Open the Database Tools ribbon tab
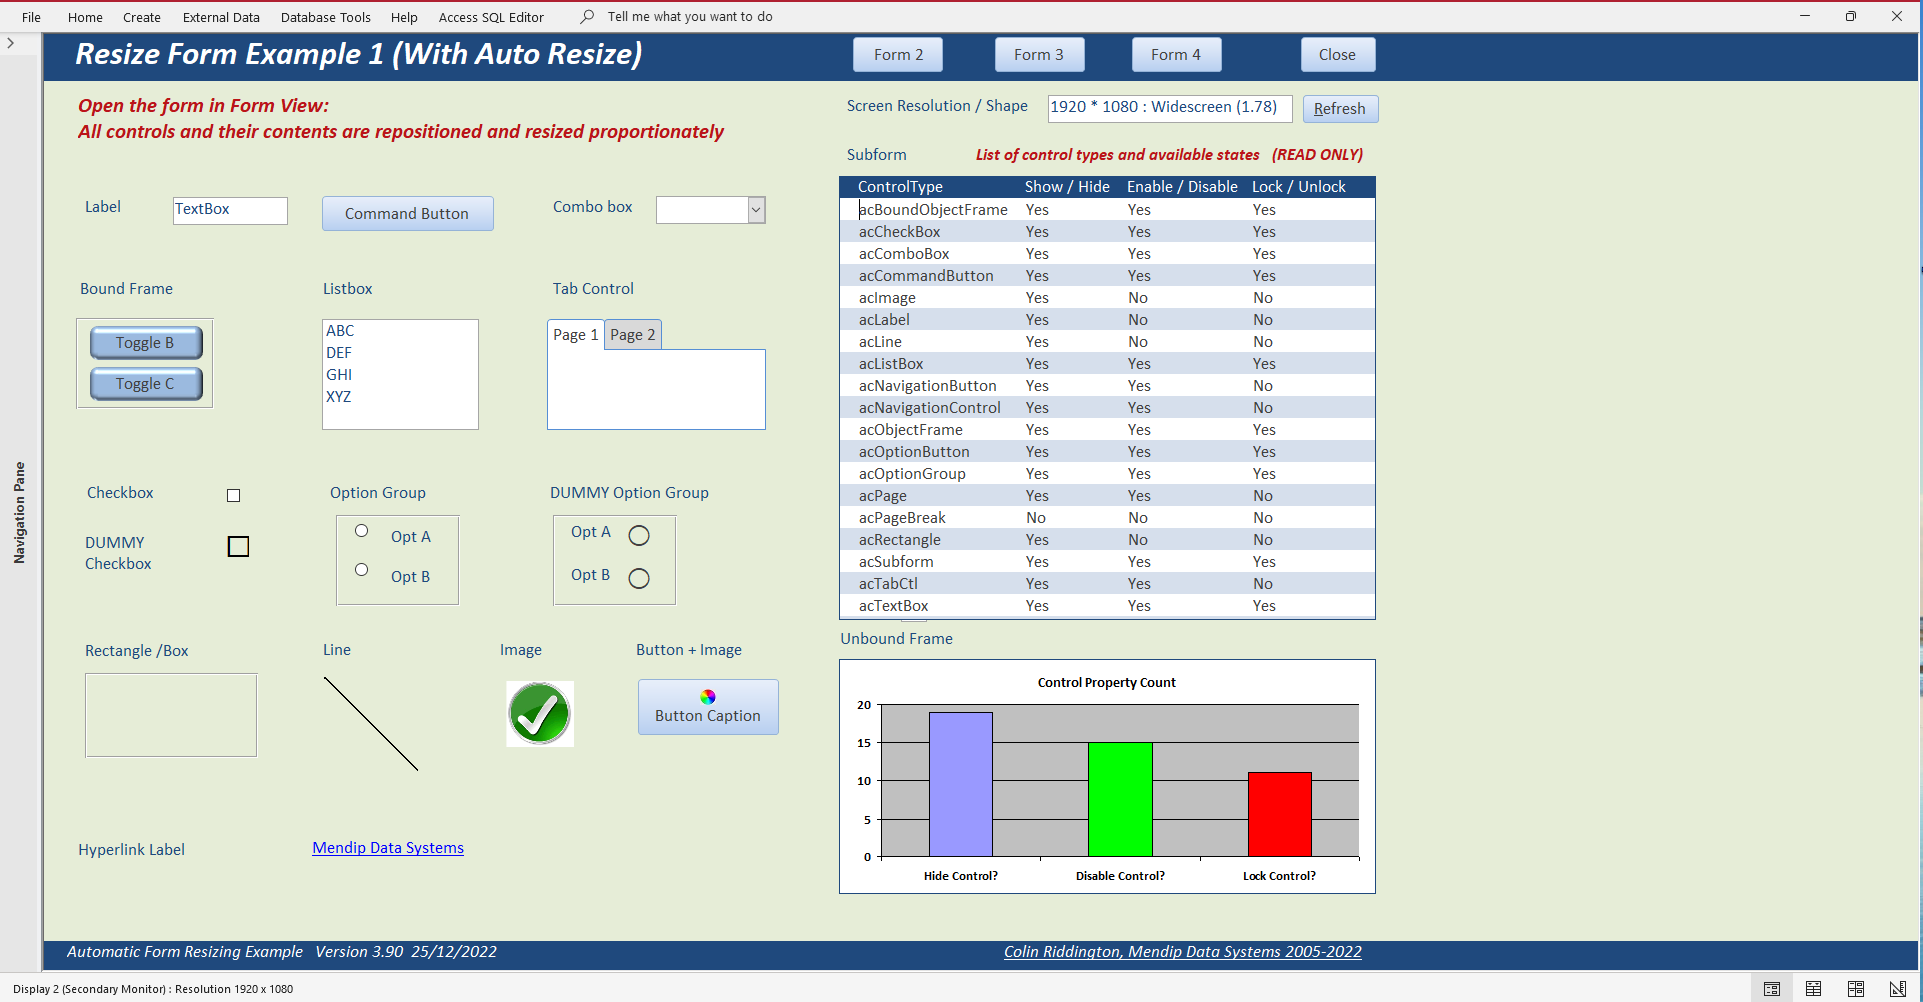Image resolution: width=1923 pixels, height=1002 pixels. pos(325,17)
